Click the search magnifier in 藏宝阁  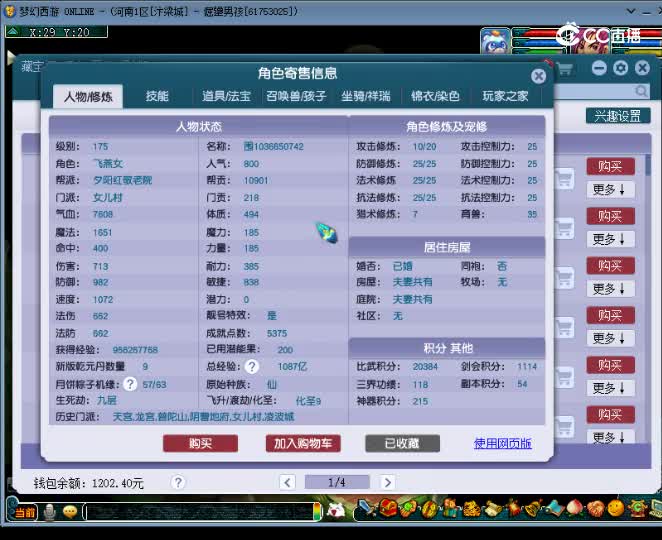coord(641,91)
